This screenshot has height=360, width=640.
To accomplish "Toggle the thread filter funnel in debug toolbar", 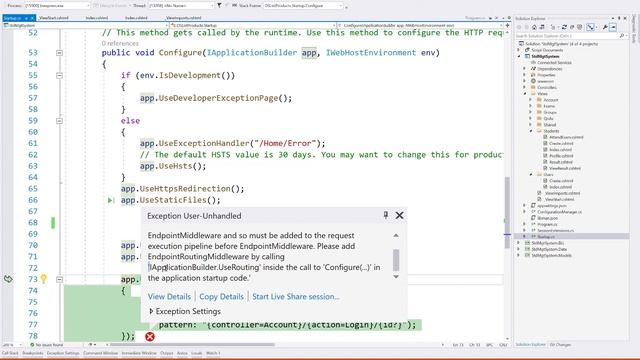I will tap(219, 6).
